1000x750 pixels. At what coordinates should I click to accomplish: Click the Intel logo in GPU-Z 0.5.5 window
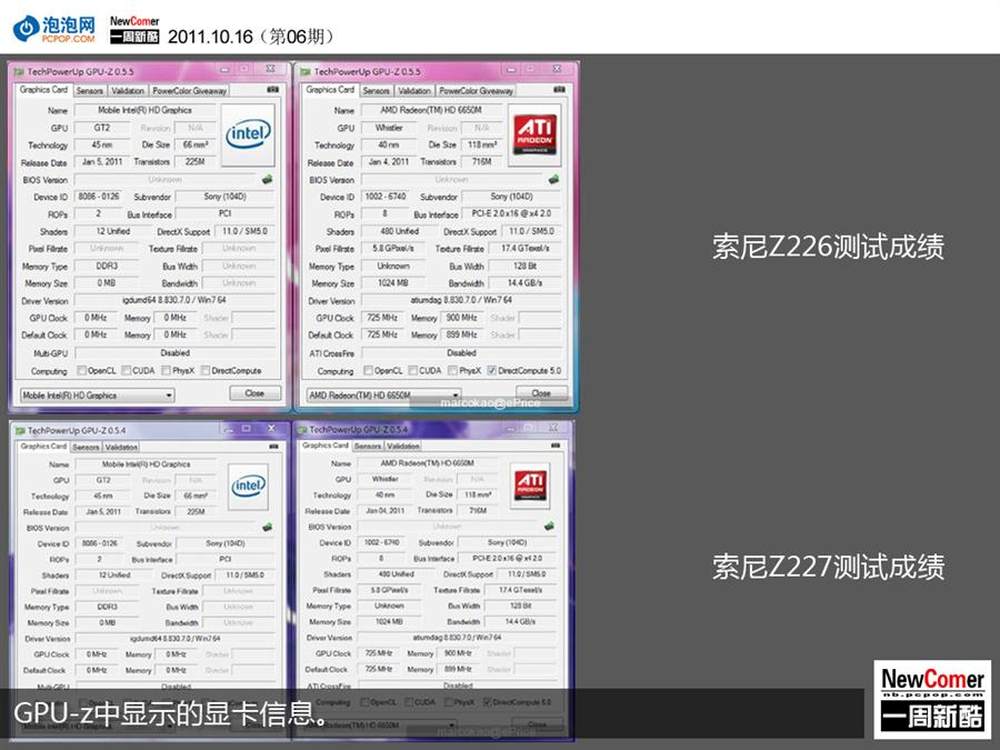[248, 135]
